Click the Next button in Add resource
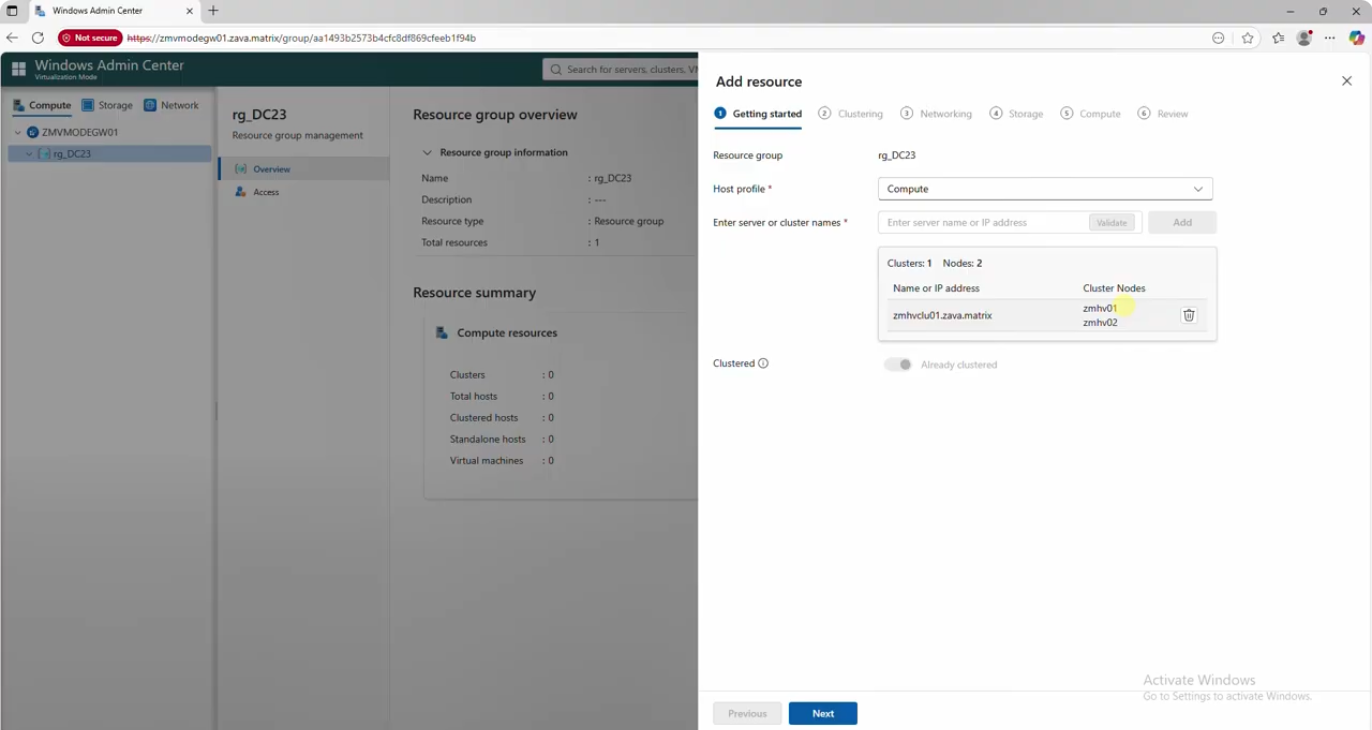Screen dimensions: 1372x730 (822, 713)
